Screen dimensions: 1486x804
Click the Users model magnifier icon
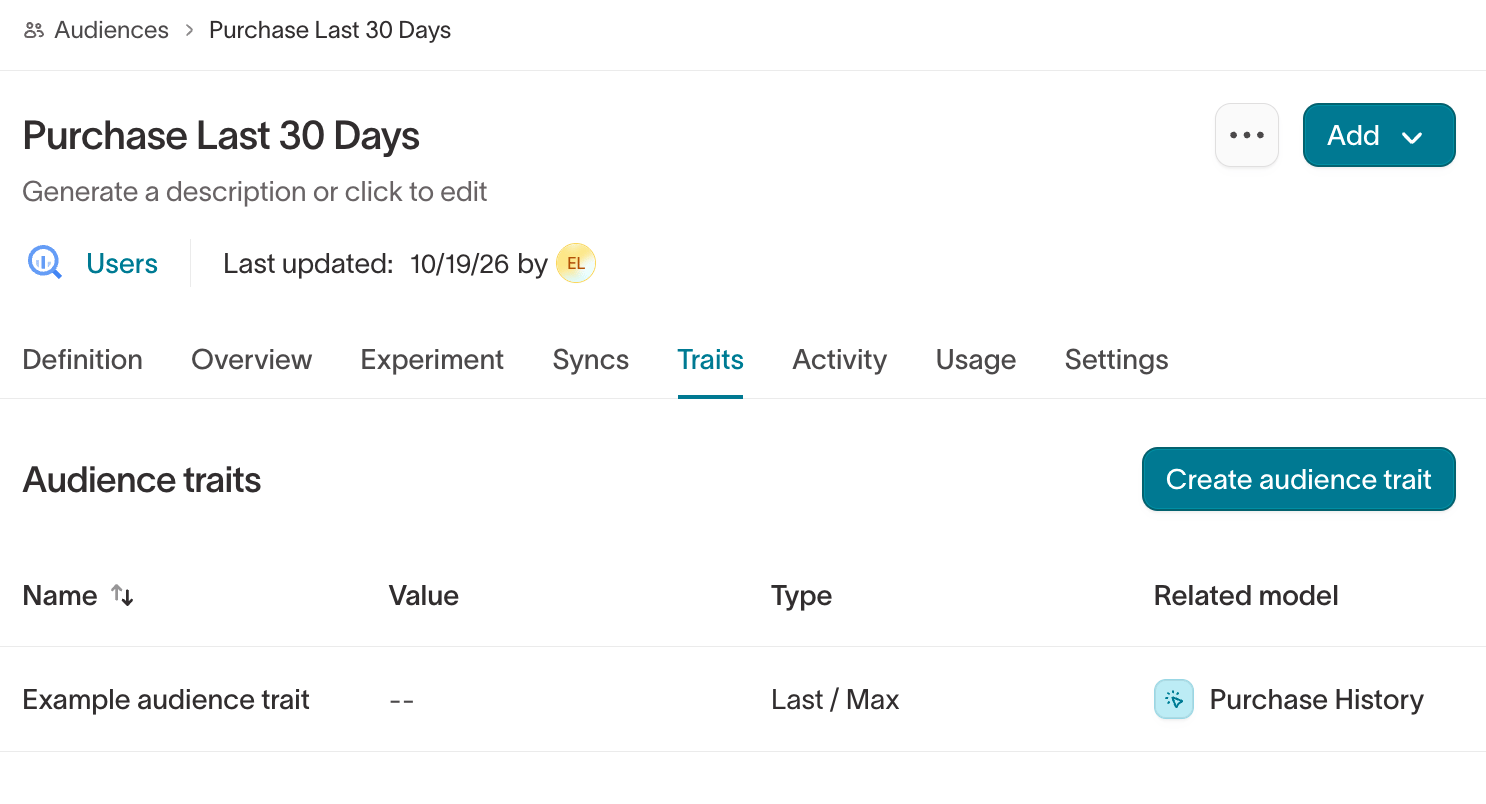click(44, 263)
